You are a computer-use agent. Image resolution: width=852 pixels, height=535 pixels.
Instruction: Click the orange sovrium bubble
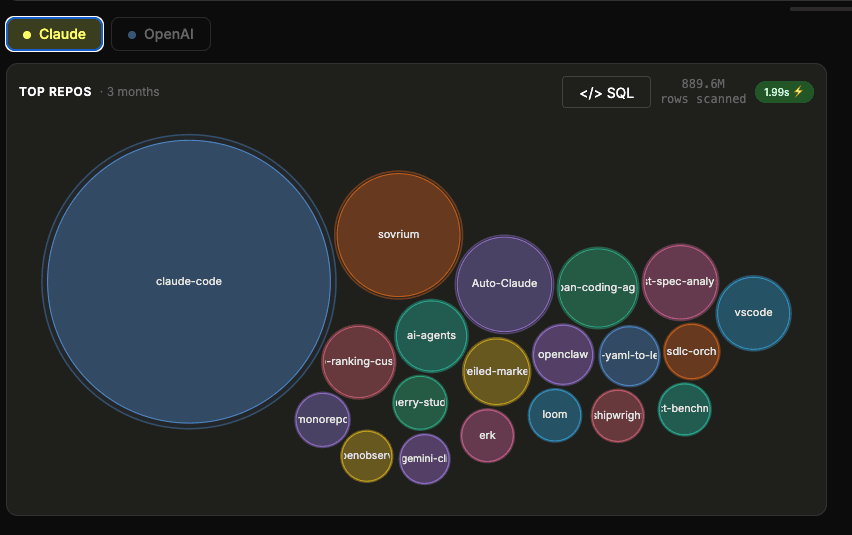[398, 235]
